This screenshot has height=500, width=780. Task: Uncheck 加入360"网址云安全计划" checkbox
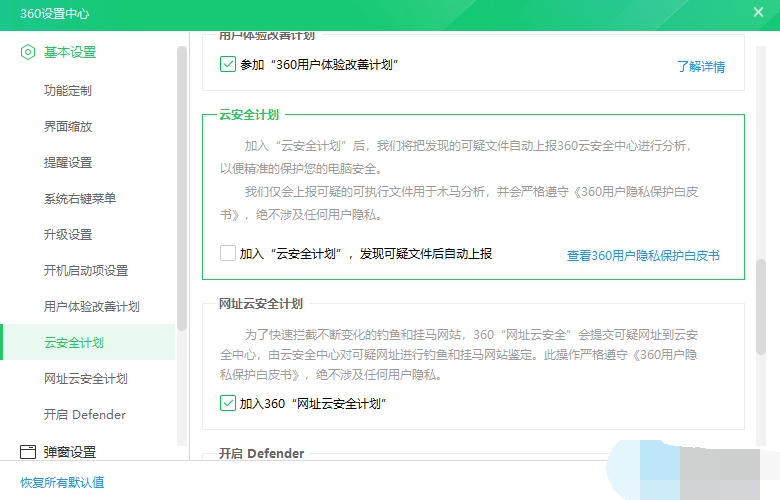tap(227, 404)
